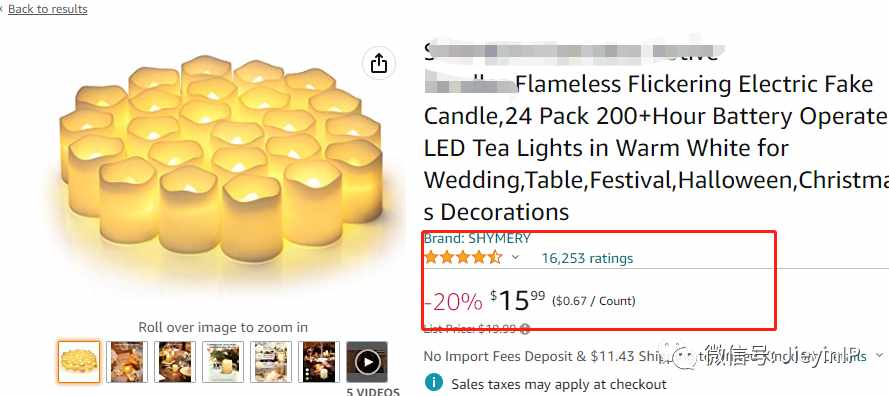Expand the rating breakdown chevron
Viewport: 889px width, 396px height.
(515, 258)
